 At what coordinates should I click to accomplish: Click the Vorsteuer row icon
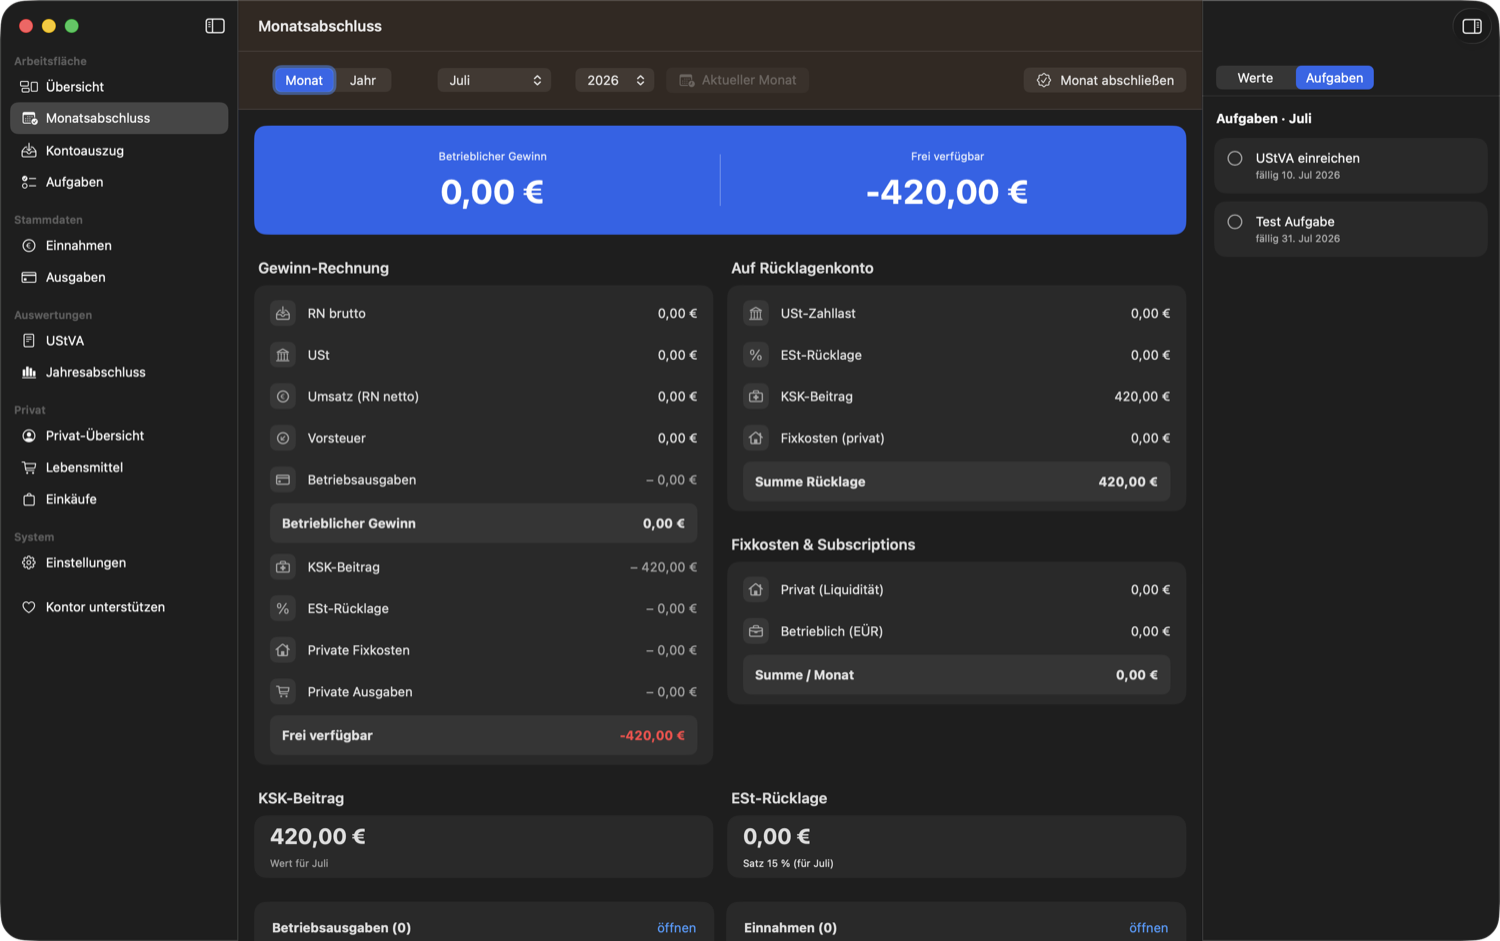click(283, 438)
